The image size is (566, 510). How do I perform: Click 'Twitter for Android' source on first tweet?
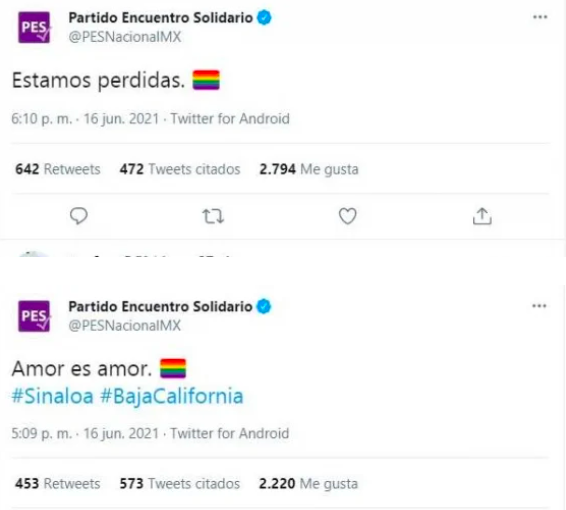(230, 119)
